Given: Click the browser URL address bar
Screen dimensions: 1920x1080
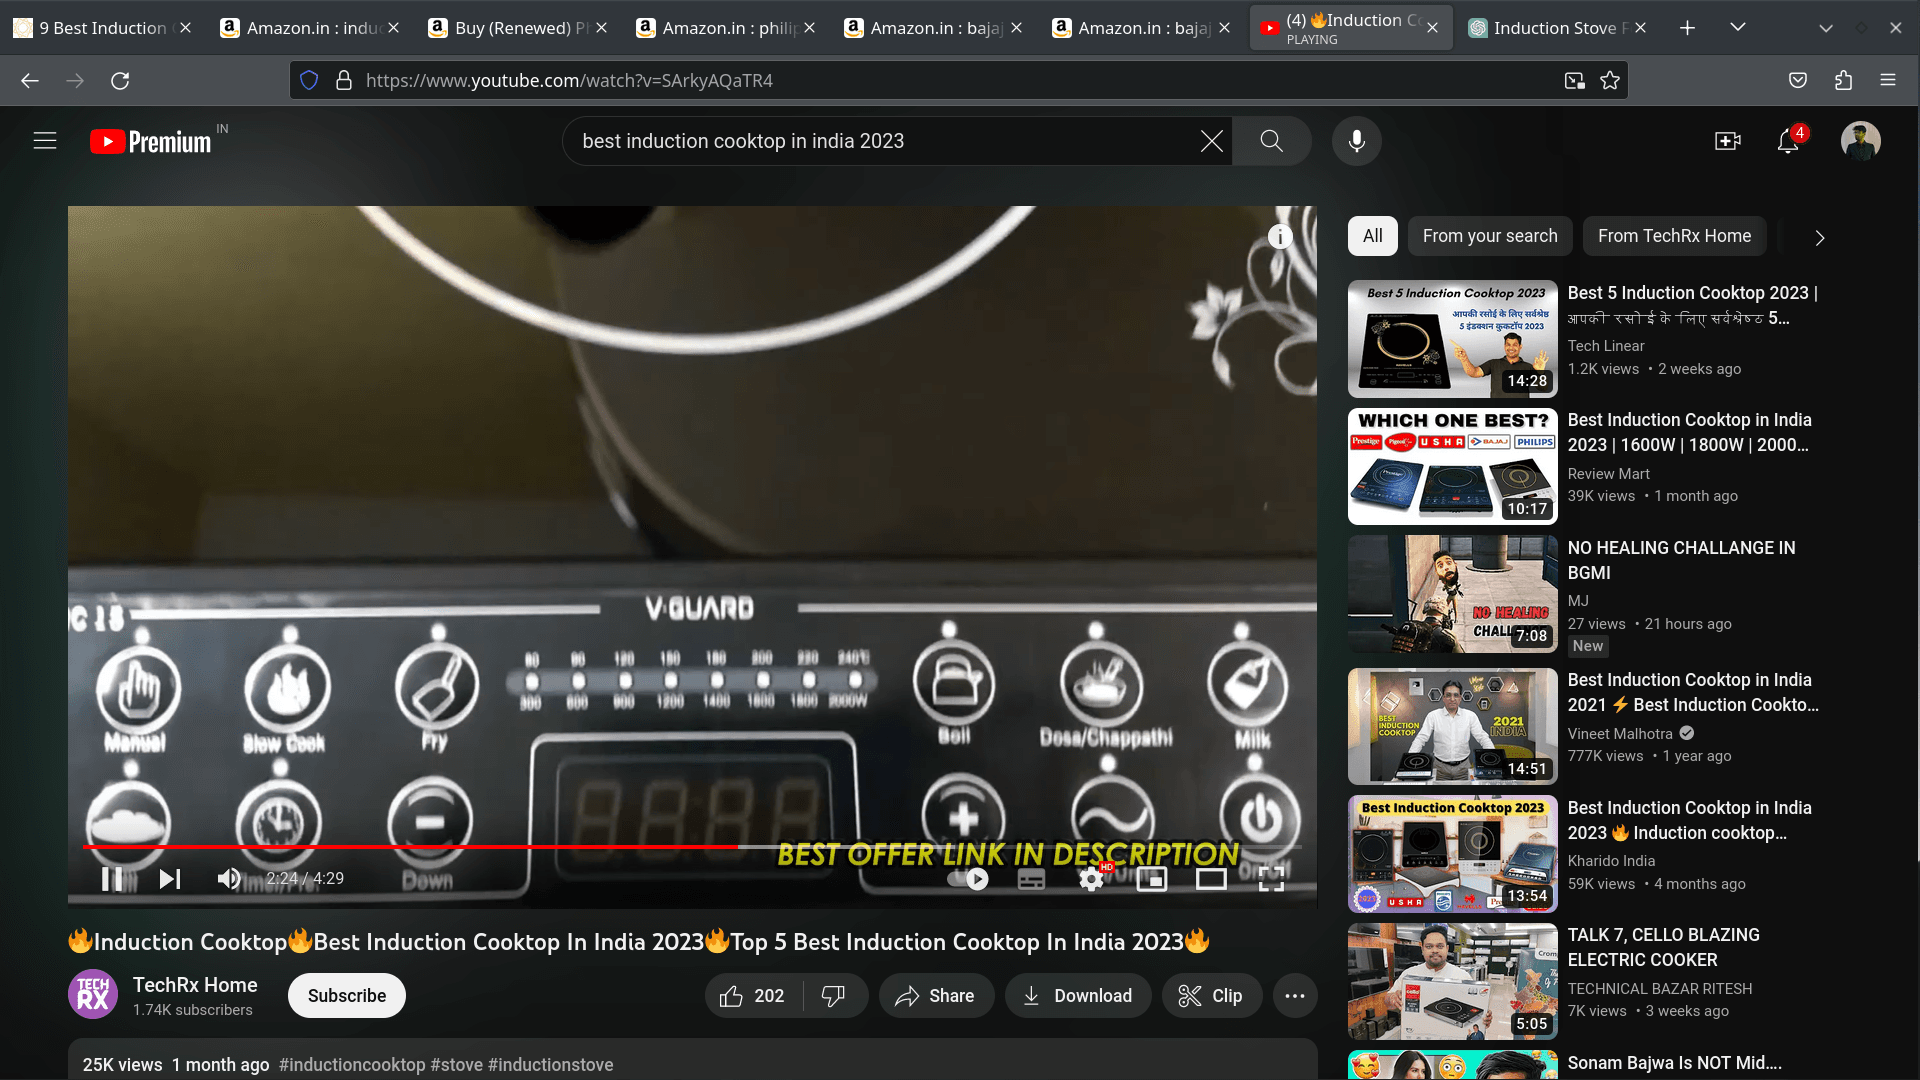Looking at the screenshot, I should pyautogui.click(x=958, y=81).
